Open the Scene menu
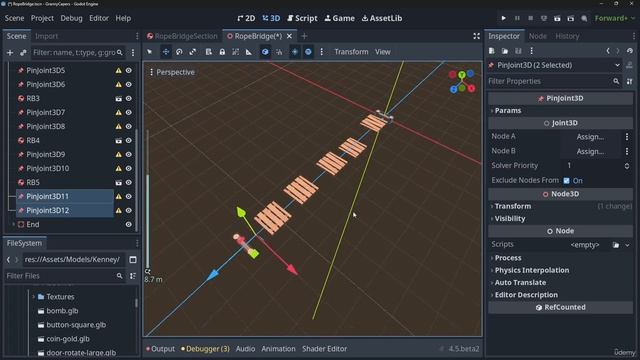 [x=14, y=18]
